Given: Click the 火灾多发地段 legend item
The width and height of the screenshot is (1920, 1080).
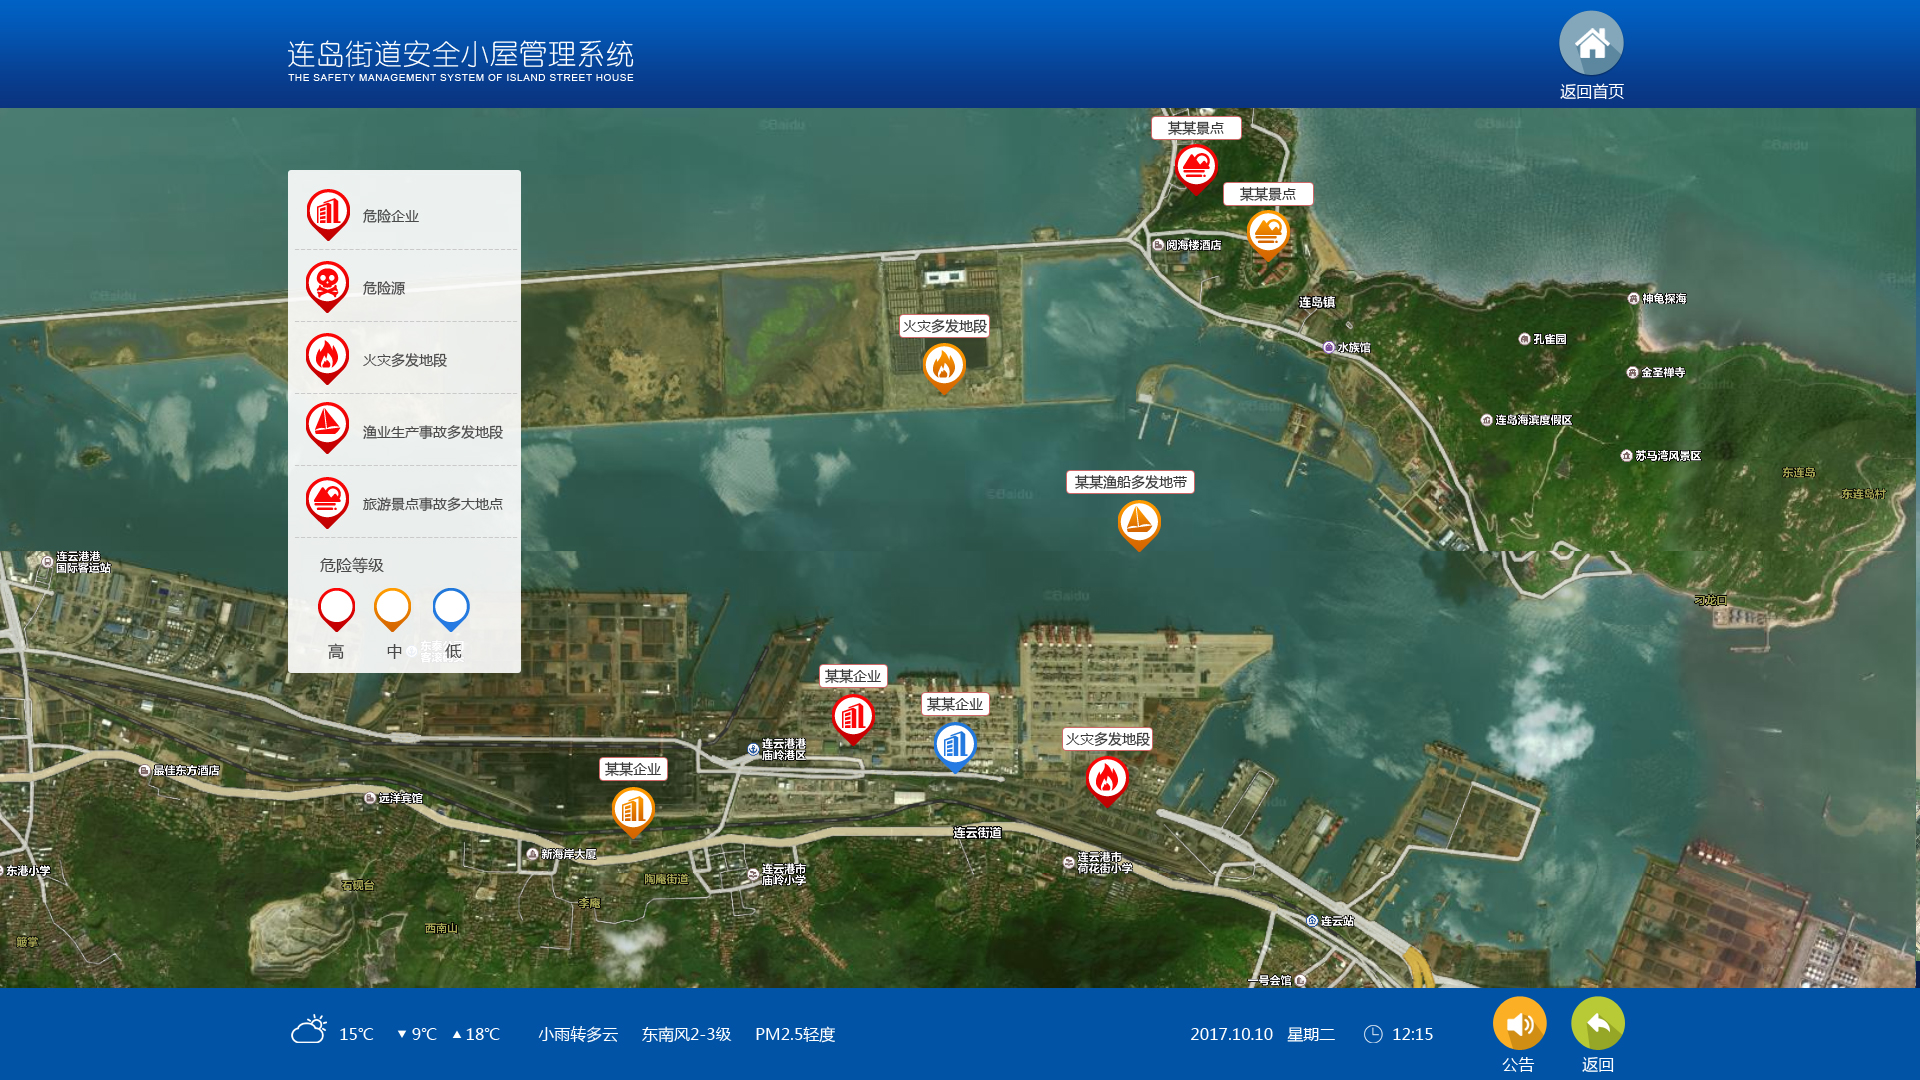Looking at the screenshot, I should [404, 360].
